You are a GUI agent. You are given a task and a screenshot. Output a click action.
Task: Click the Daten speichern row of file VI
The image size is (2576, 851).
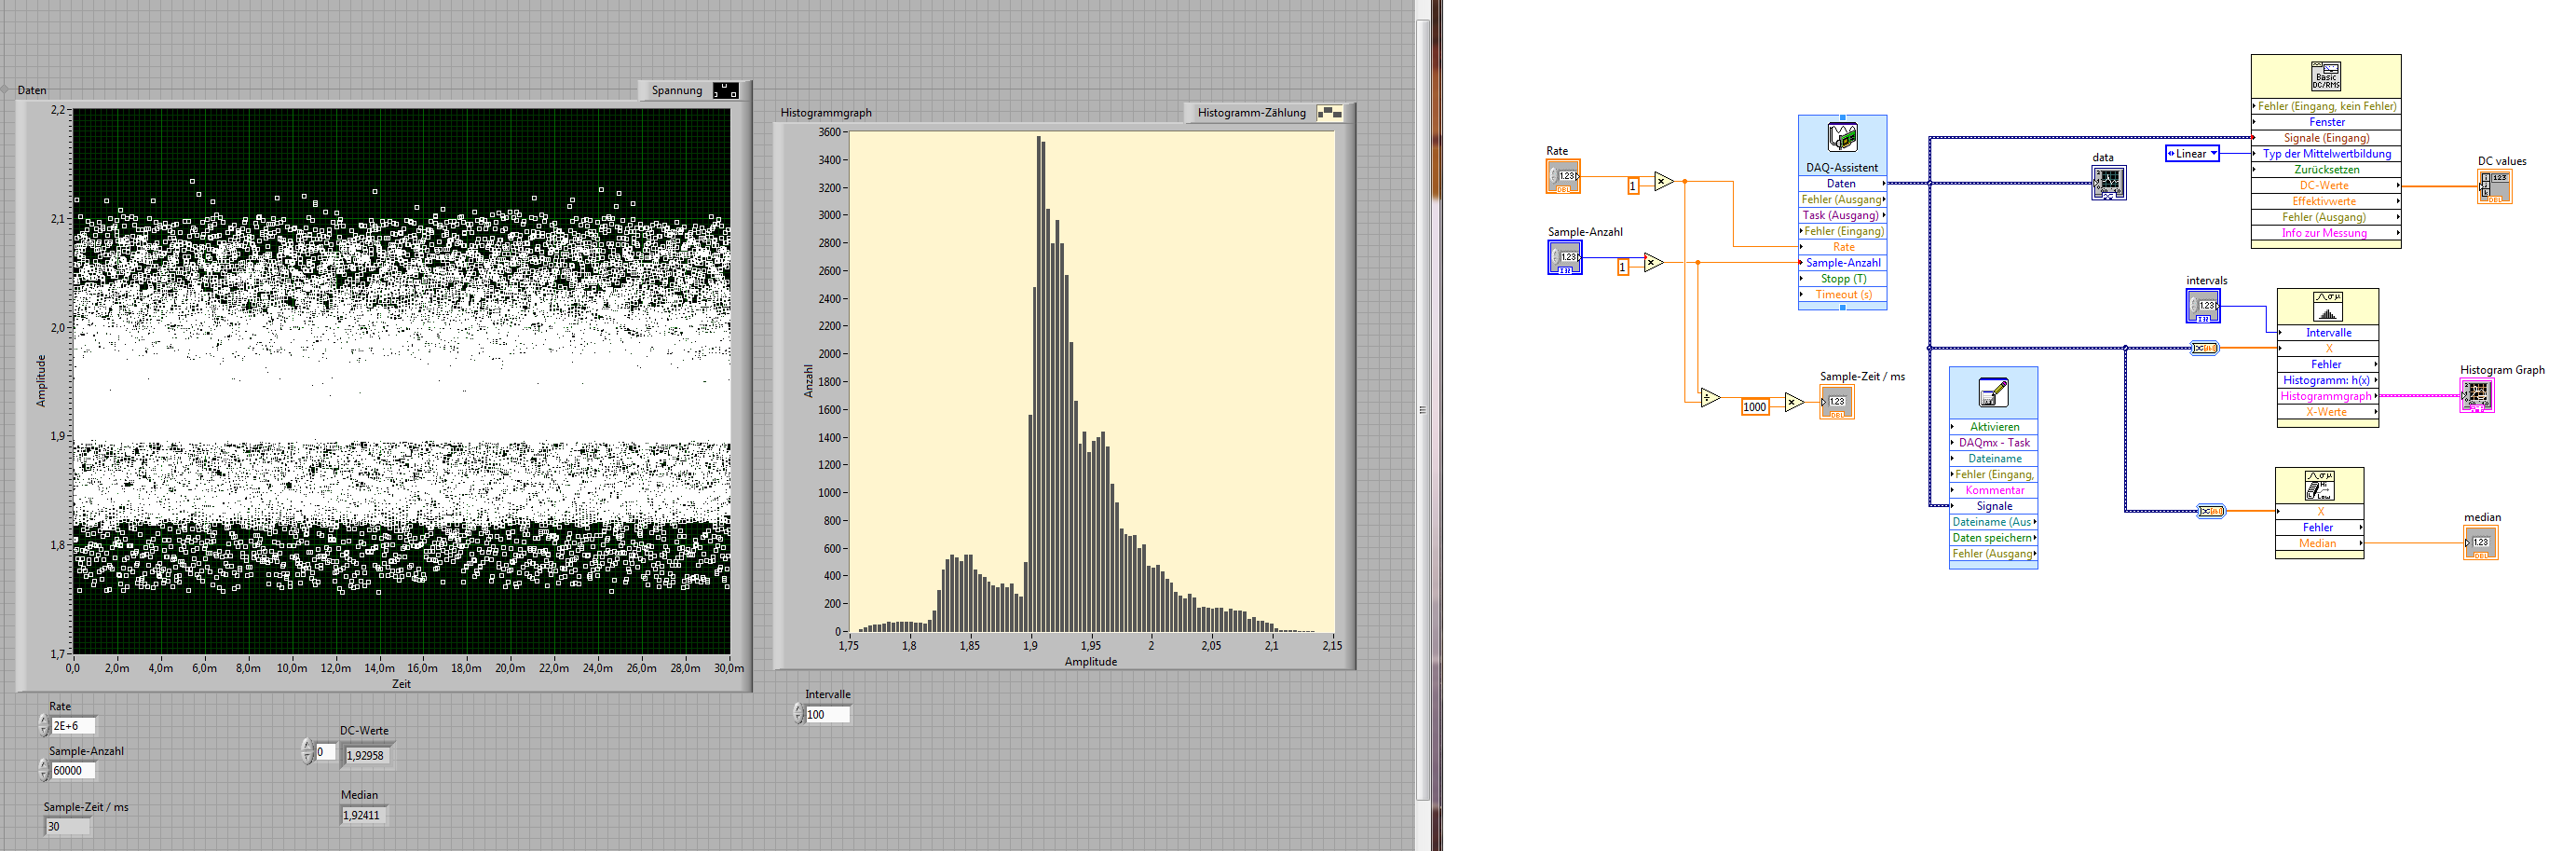[x=1993, y=538]
